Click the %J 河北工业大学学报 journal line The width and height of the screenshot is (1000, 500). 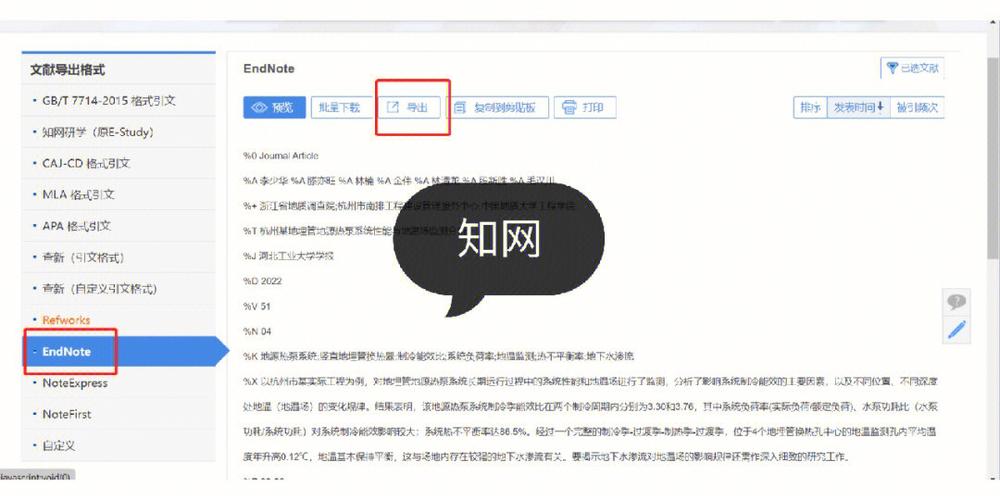coord(288,256)
